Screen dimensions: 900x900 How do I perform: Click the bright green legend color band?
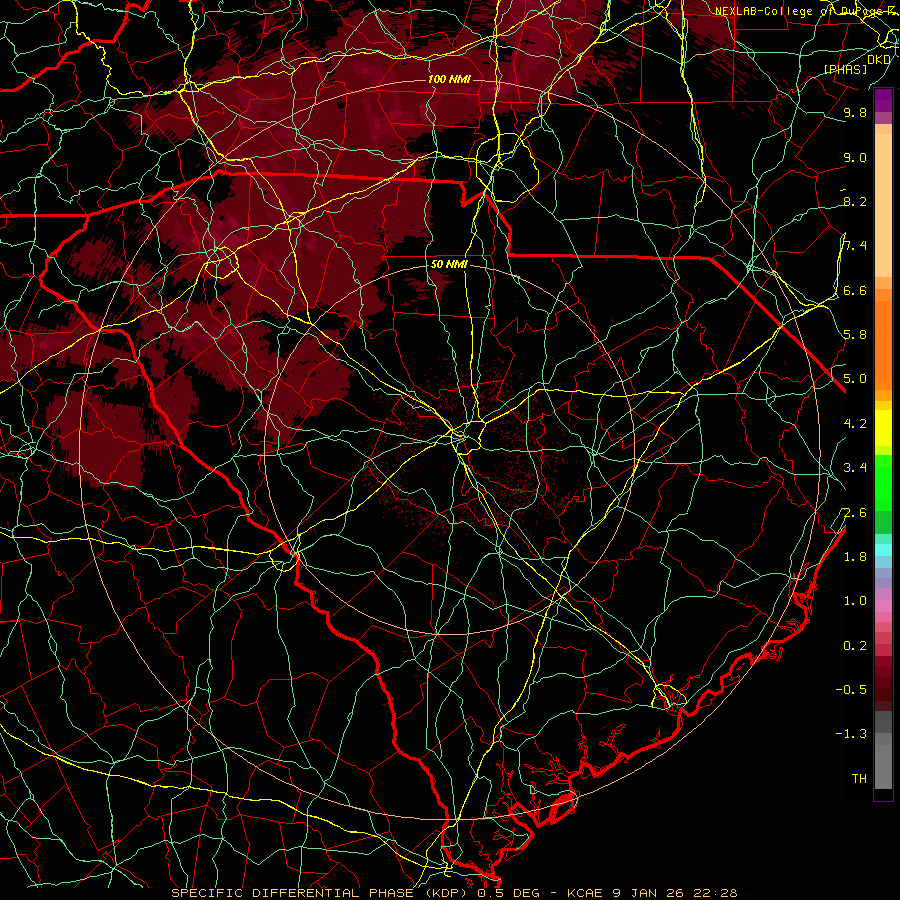(883, 482)
